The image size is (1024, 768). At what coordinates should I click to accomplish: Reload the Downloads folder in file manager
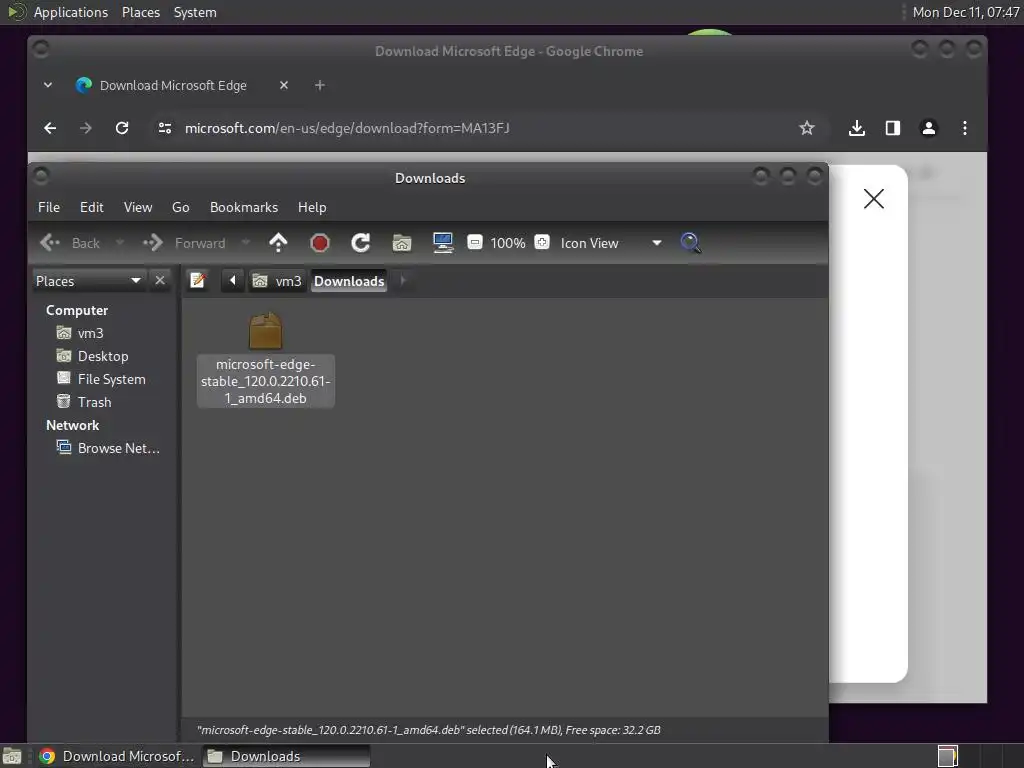[360, 243]
